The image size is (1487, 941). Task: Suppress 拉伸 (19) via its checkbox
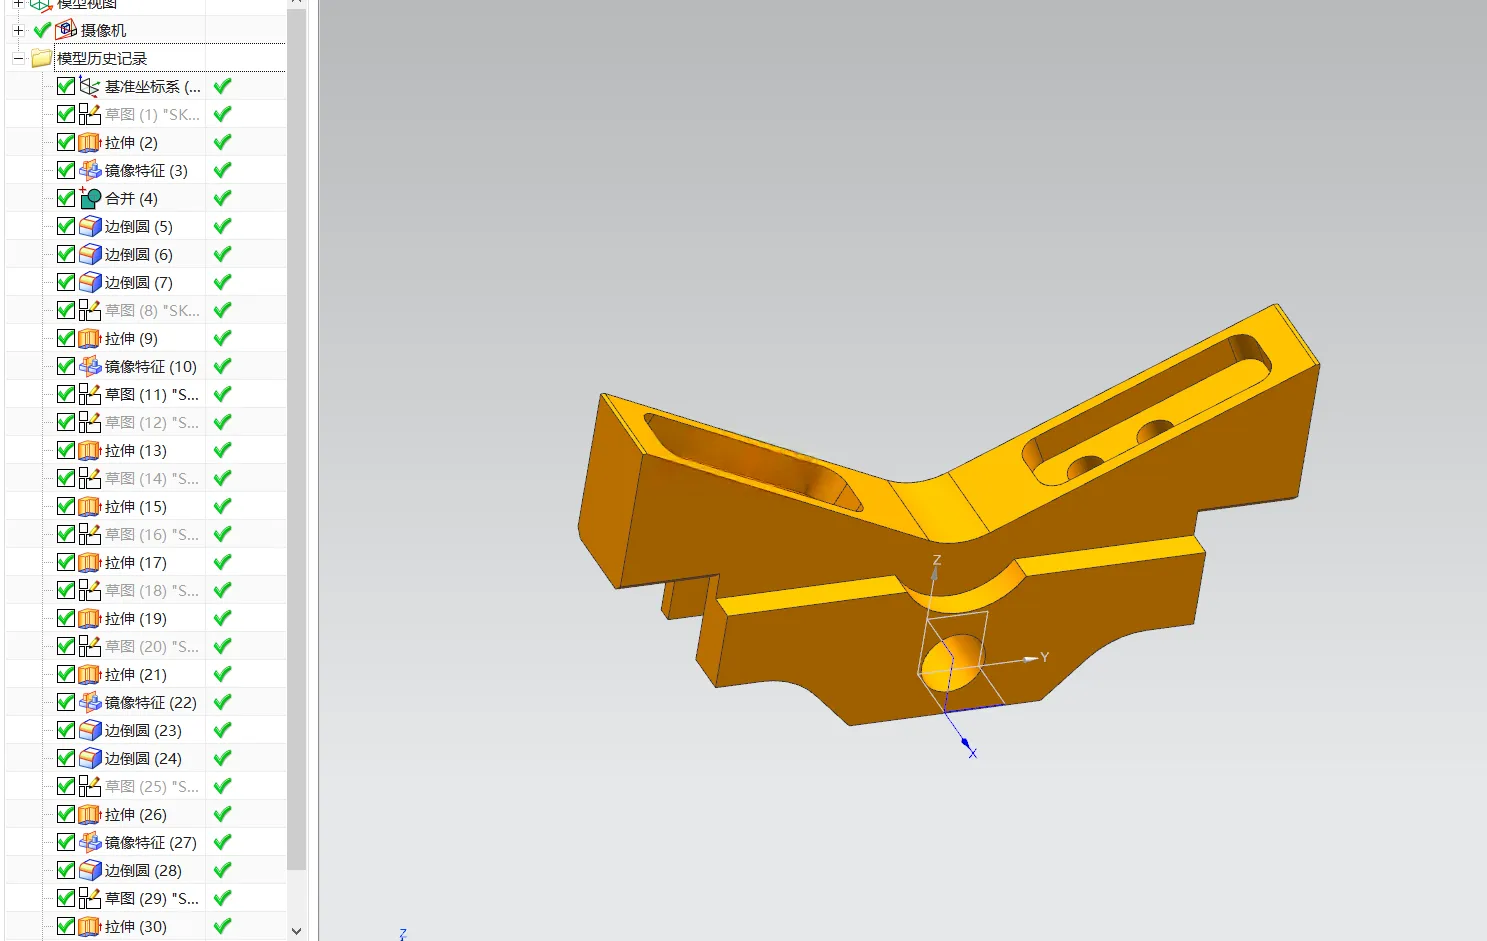[x=66, y=619]
